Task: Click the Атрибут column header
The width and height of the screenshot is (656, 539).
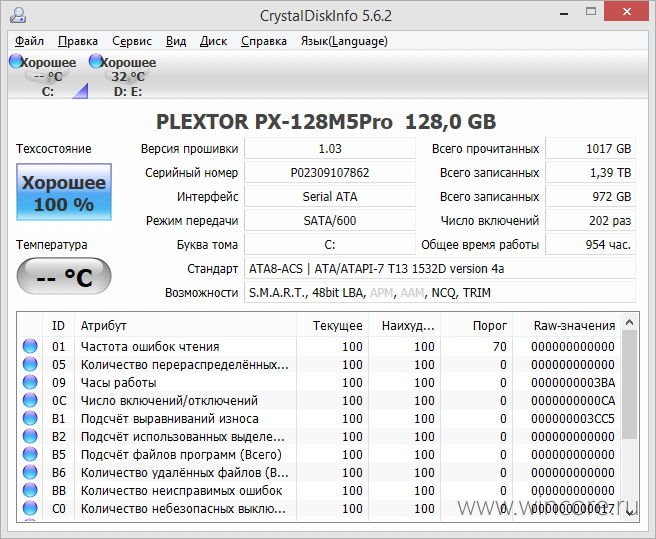Action: 186,326
